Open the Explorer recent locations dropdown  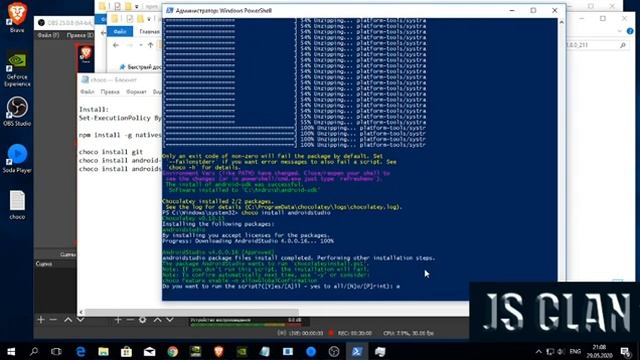[x=141, y=45]
